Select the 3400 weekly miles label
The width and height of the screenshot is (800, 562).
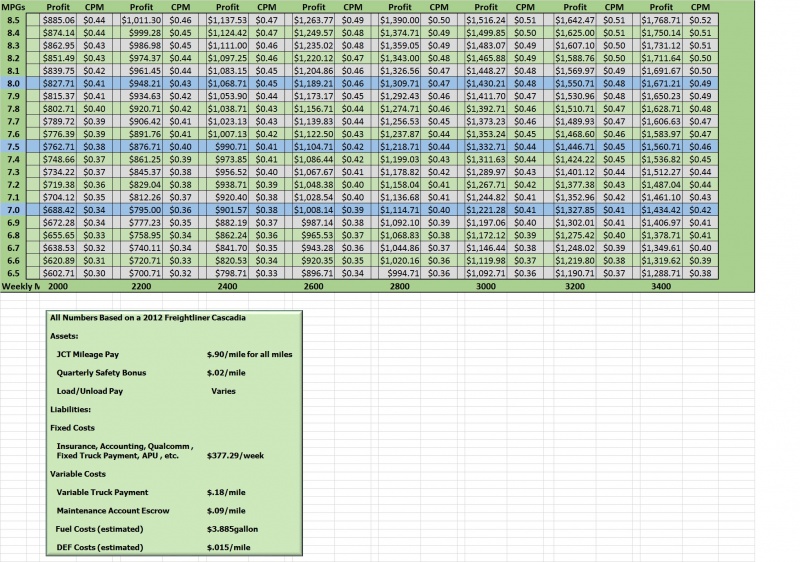point(661,286)
